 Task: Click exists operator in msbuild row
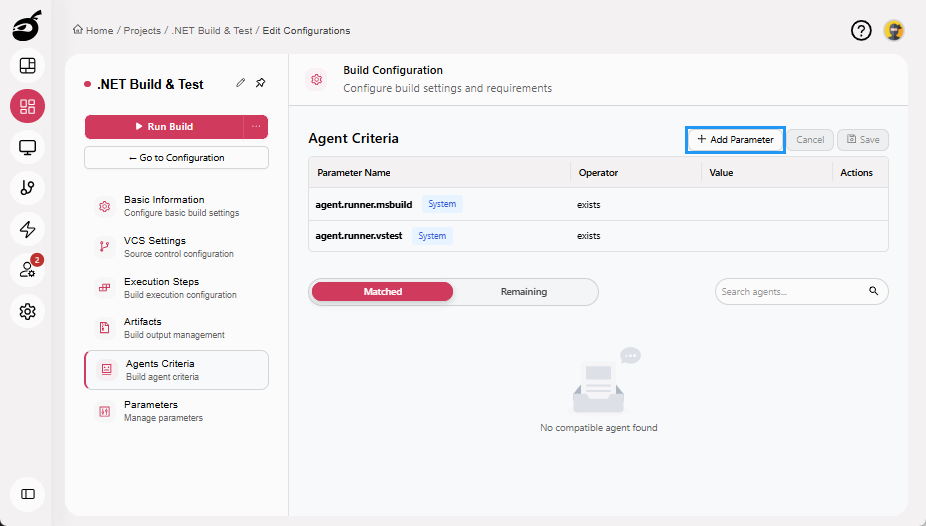point(589,205)
